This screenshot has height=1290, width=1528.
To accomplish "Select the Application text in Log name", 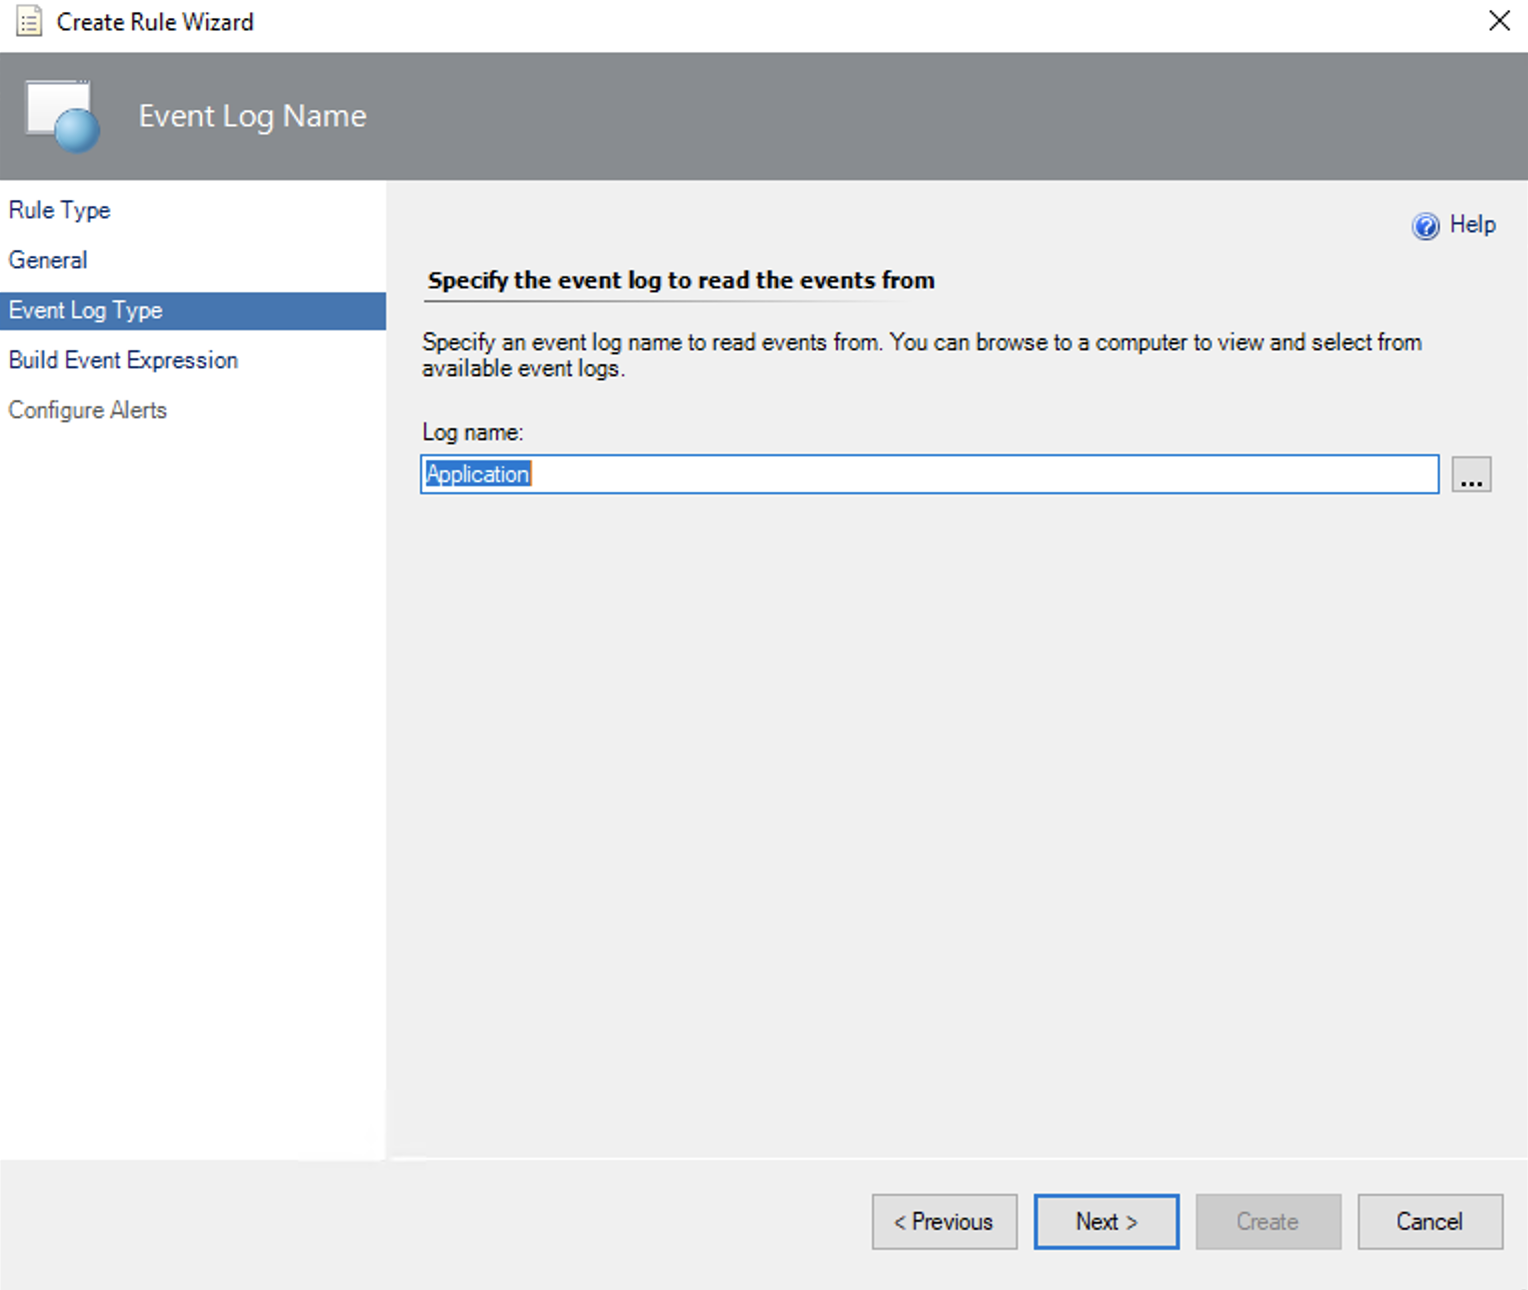I will pyautogui.click(x=476, y=474).
